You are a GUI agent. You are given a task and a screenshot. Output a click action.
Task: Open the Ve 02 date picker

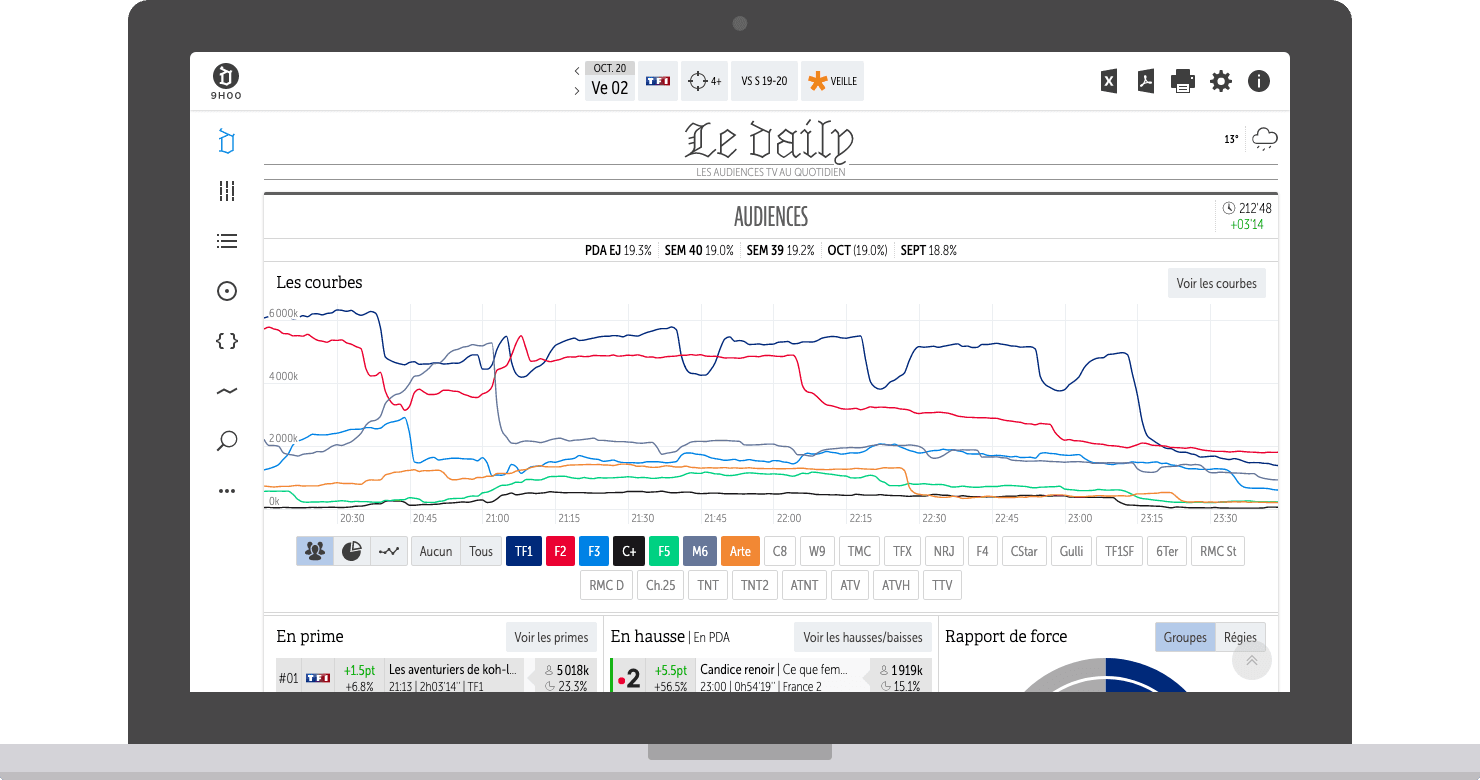[x=610, y=81]
